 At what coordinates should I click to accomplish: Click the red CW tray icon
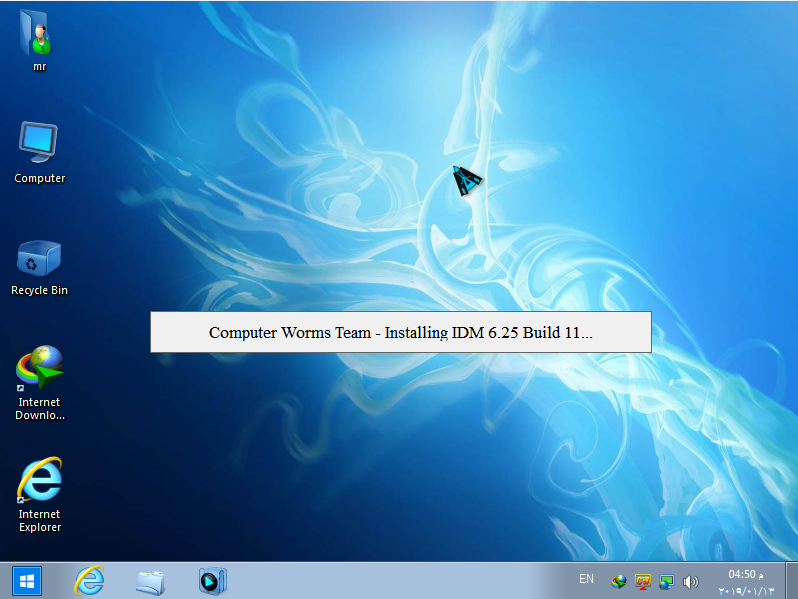point(643,581)
